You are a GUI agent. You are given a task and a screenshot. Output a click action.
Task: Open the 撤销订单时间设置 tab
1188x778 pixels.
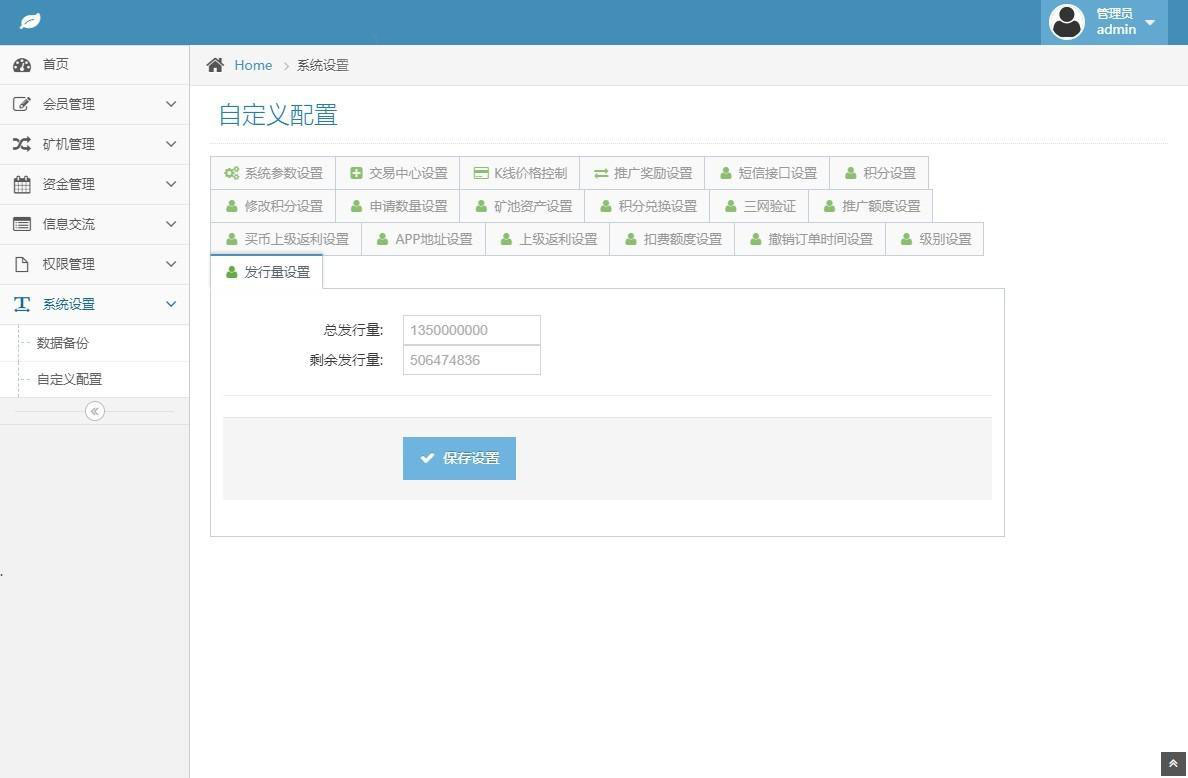810,239
